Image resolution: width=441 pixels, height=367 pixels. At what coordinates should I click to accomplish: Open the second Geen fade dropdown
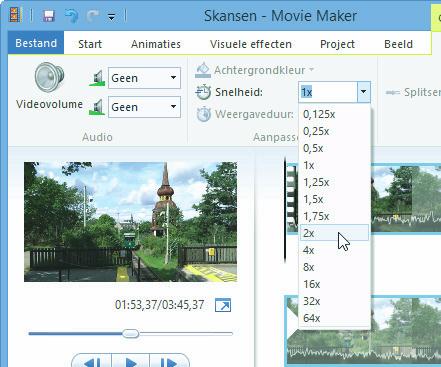(144, 107)
